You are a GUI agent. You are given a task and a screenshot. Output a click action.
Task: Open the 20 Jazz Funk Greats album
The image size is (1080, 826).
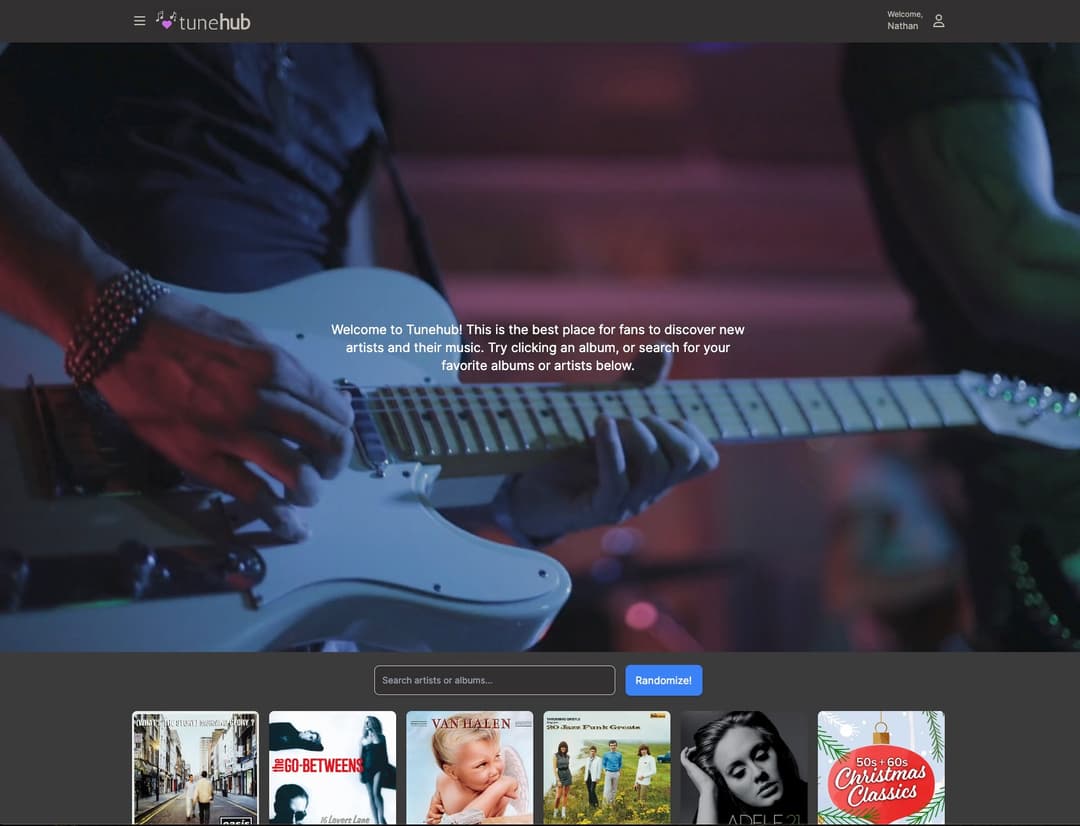pyautogui.click(x=606, y=768)
